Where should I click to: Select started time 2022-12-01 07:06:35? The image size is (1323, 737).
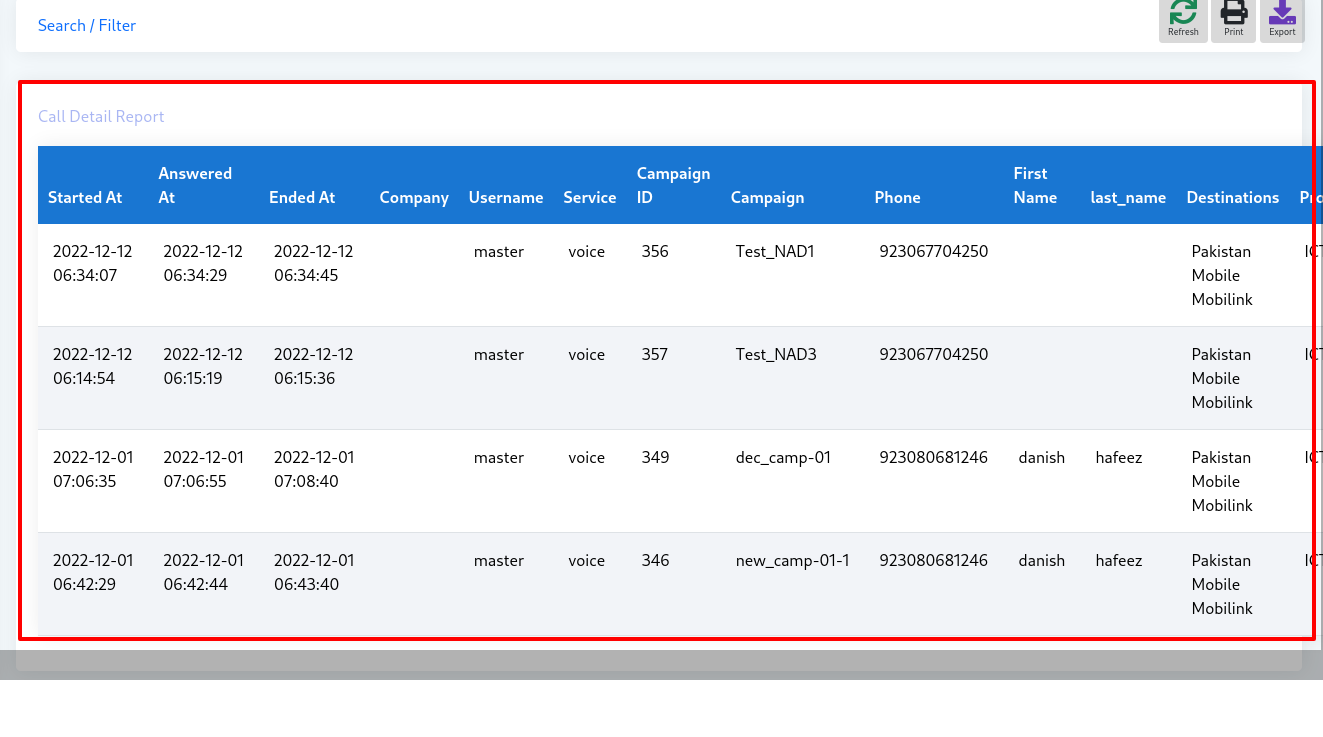[x=93, y=469]
